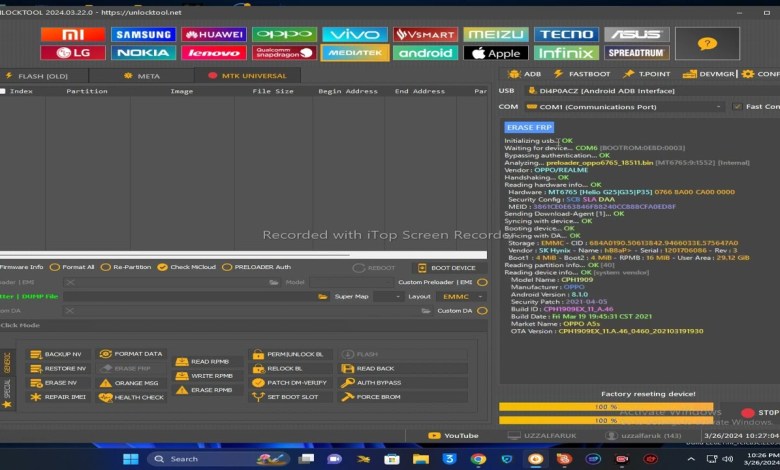Expand the Layout EMMC dropdown
The width and height of the screenshot is (780, 470).
click(x=461, y=296)
